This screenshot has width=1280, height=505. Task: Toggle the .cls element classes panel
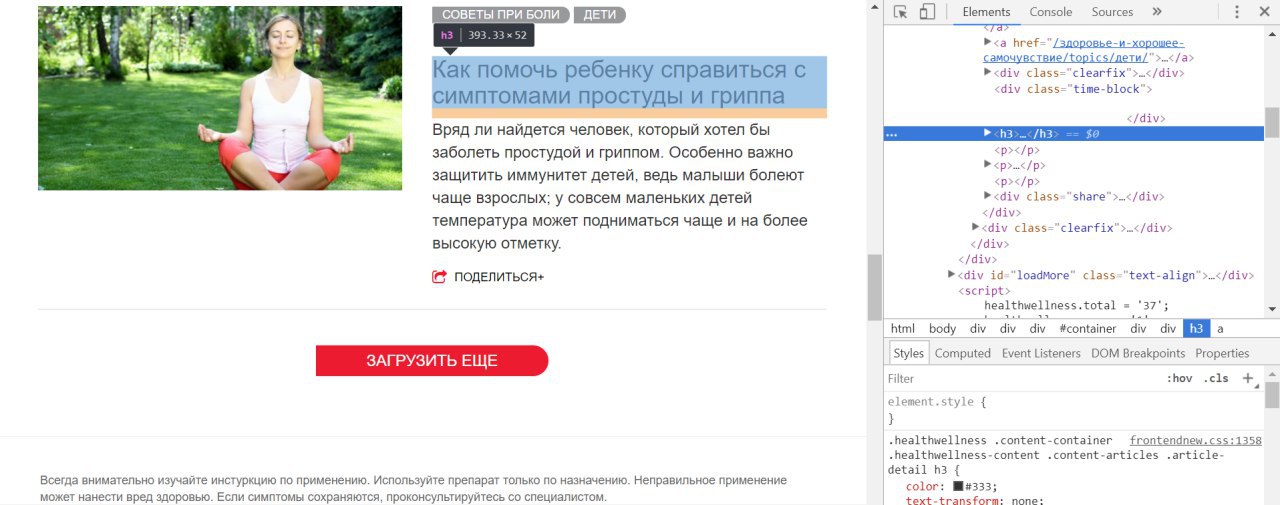(1216, 379)
